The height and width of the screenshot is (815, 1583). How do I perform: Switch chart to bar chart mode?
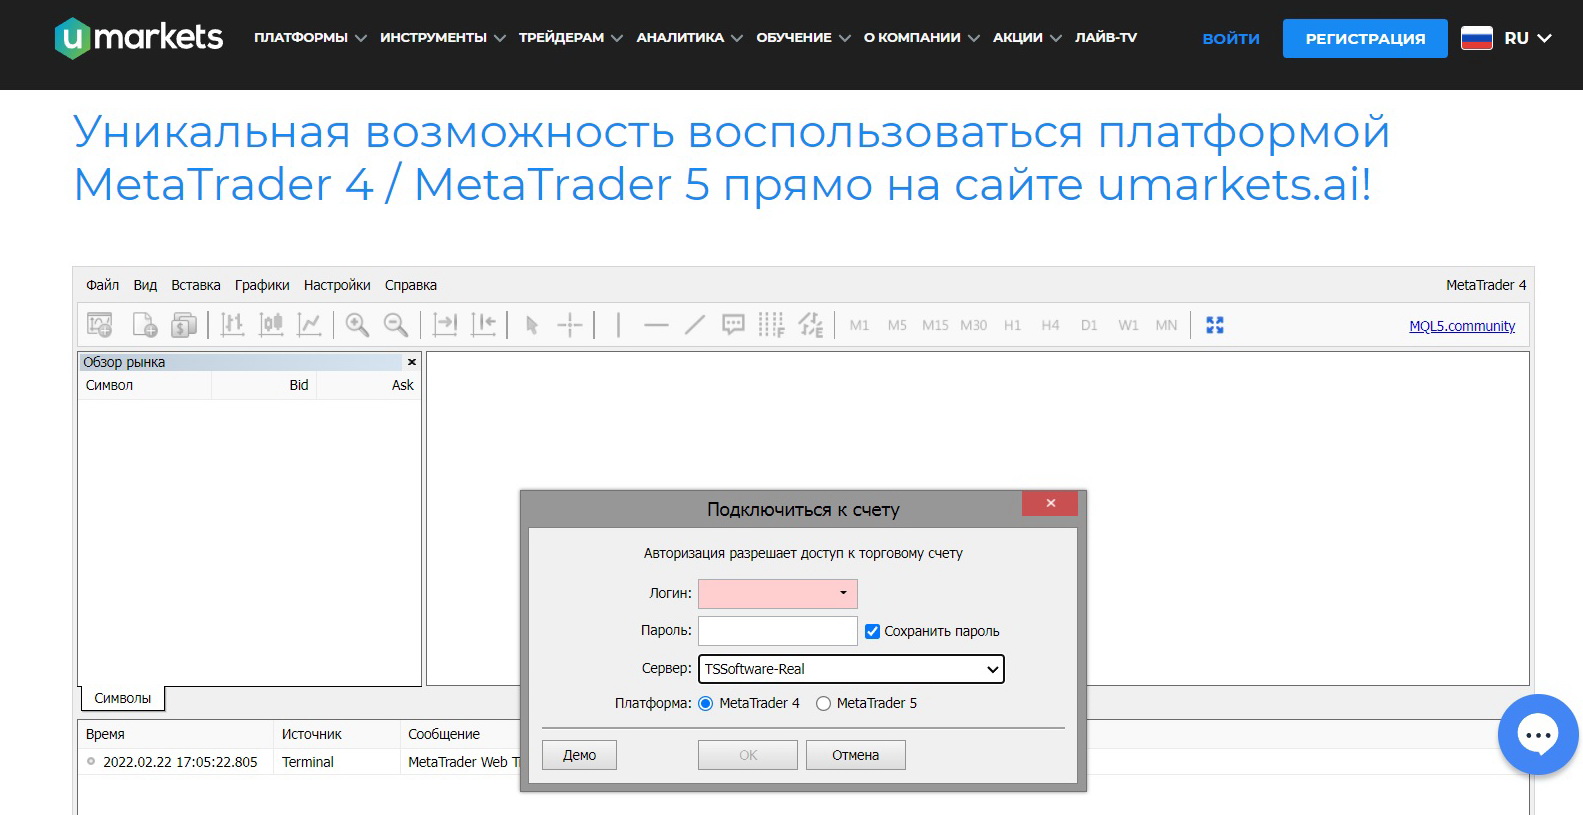tap(232, 325)
